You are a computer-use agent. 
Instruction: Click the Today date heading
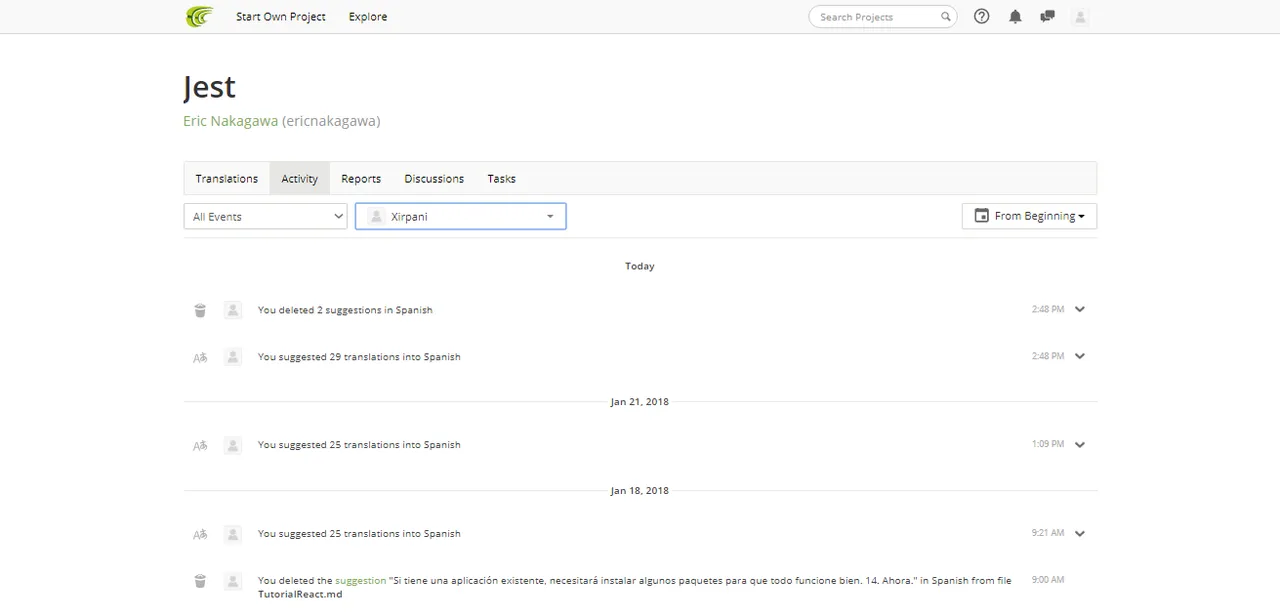640,266
